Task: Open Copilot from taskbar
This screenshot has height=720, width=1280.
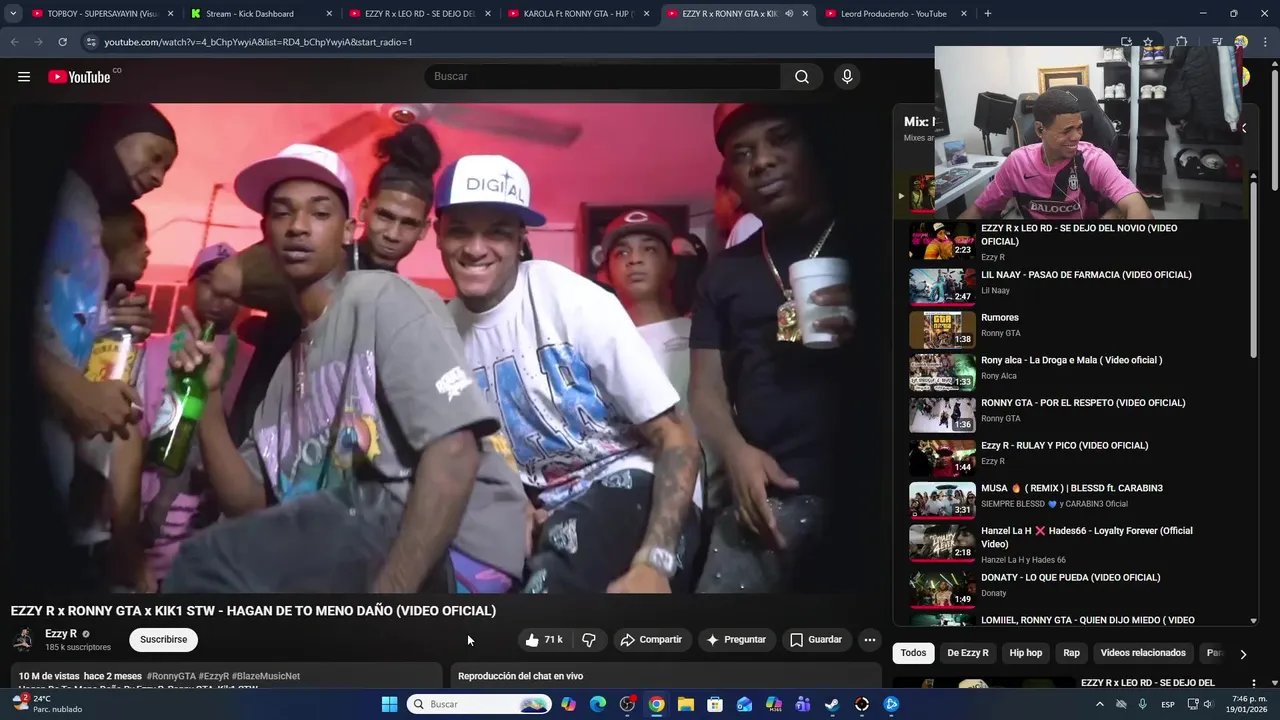Action: point(569,704)
